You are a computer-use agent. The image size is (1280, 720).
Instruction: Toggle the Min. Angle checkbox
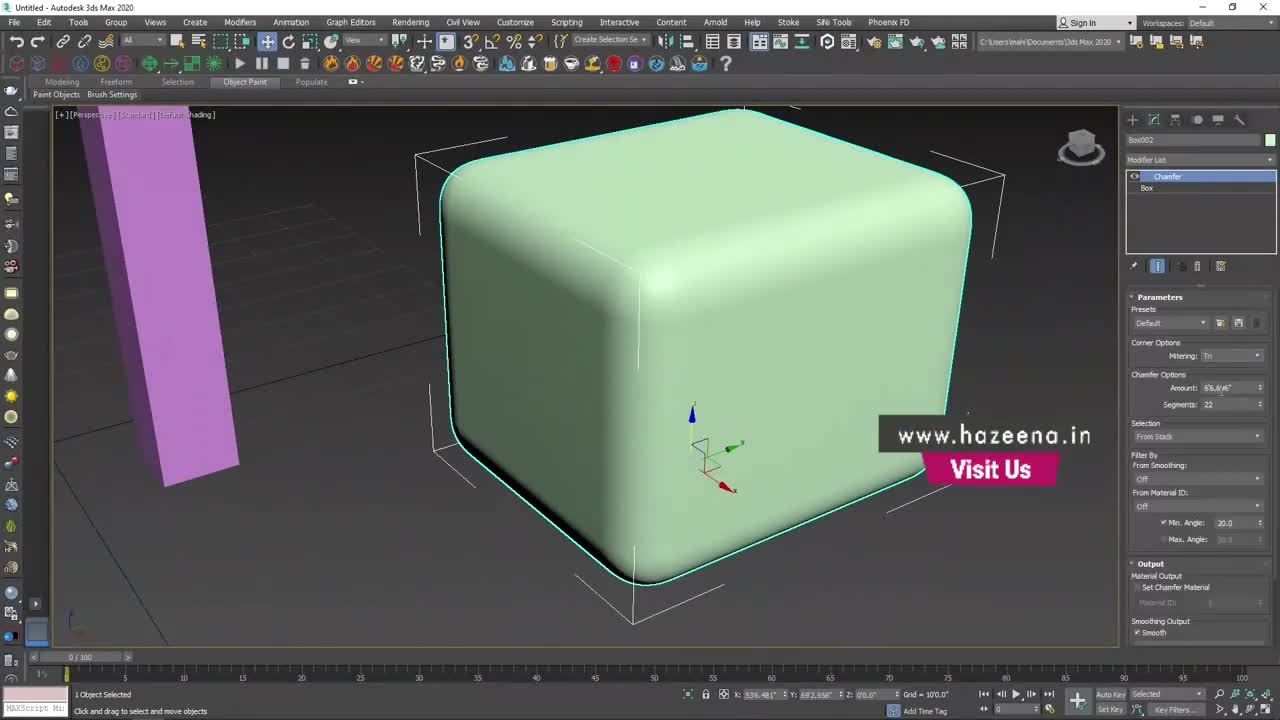point(1163,523)
